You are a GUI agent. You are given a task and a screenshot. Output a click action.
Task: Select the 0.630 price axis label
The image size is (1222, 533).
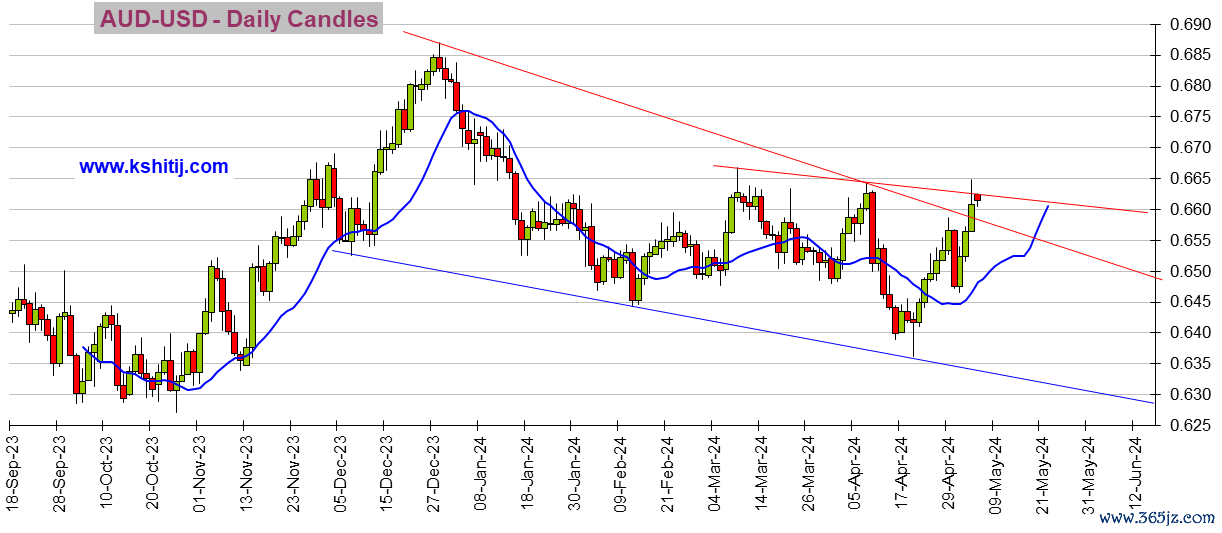click(1190, 394)
